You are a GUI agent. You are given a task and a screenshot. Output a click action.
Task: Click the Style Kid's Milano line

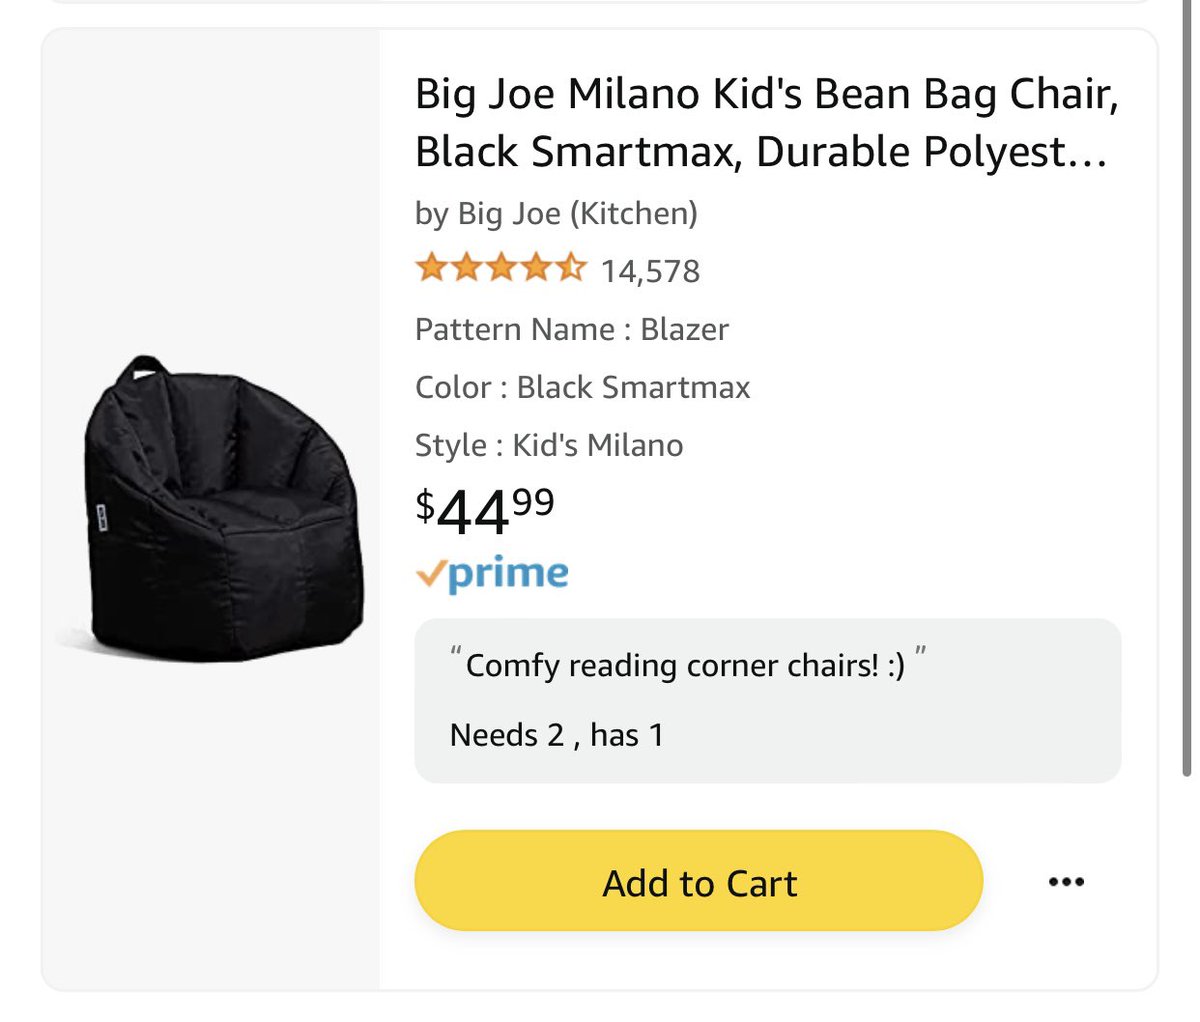pos(548,445)
